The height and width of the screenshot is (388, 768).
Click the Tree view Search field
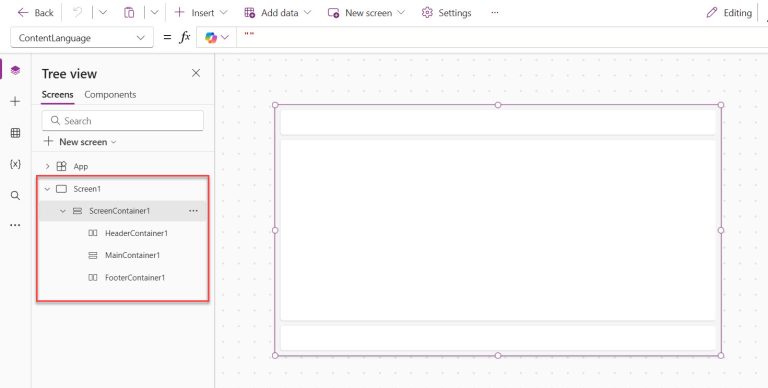tap(122, 121)
